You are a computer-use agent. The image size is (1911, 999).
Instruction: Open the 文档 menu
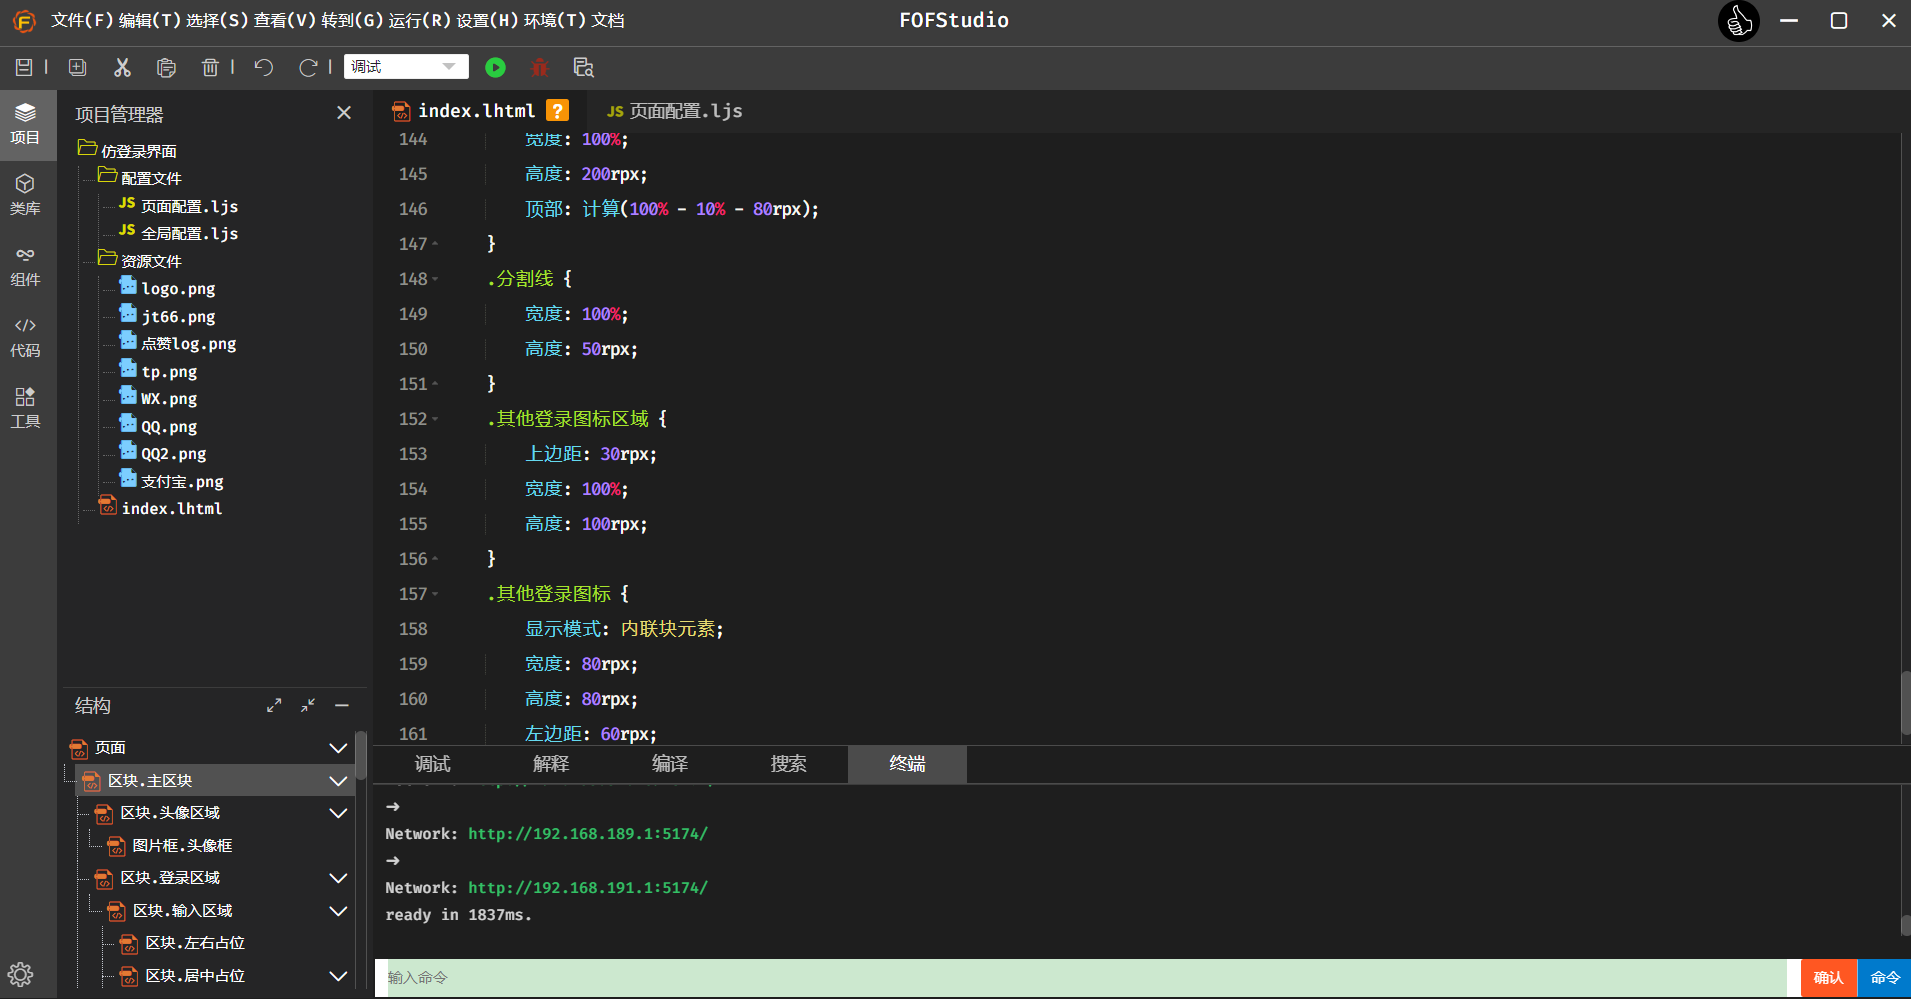click(608, 20)
